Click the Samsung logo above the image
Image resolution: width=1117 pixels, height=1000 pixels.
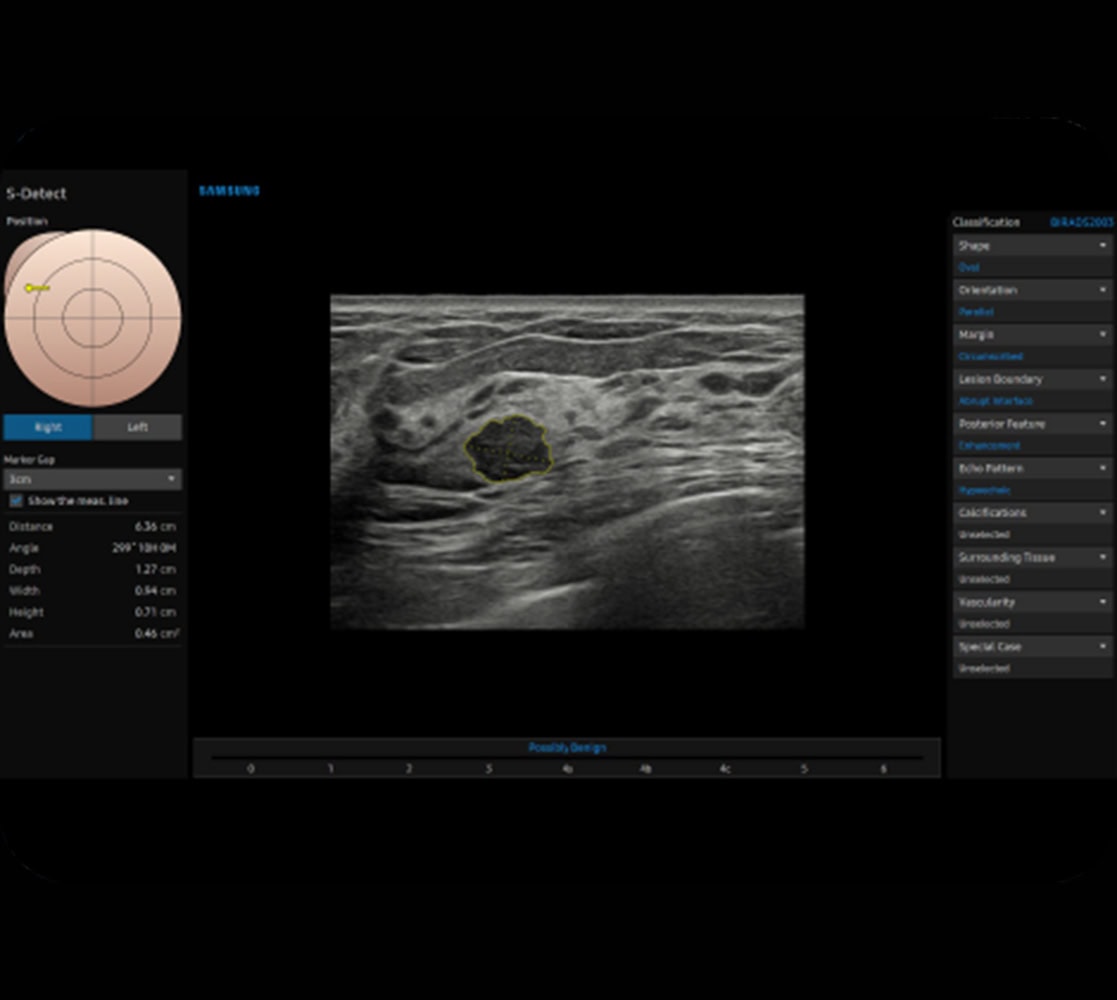(x=229, y=190)
